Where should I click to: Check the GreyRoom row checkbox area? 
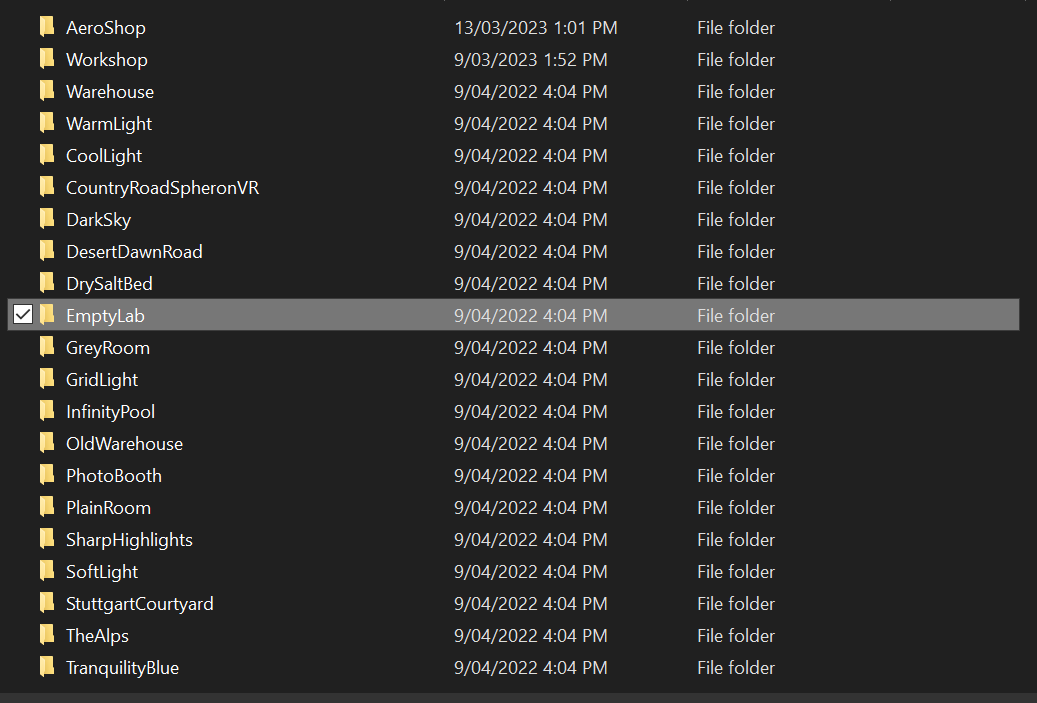pyautogui.click(x=22, y=347)
